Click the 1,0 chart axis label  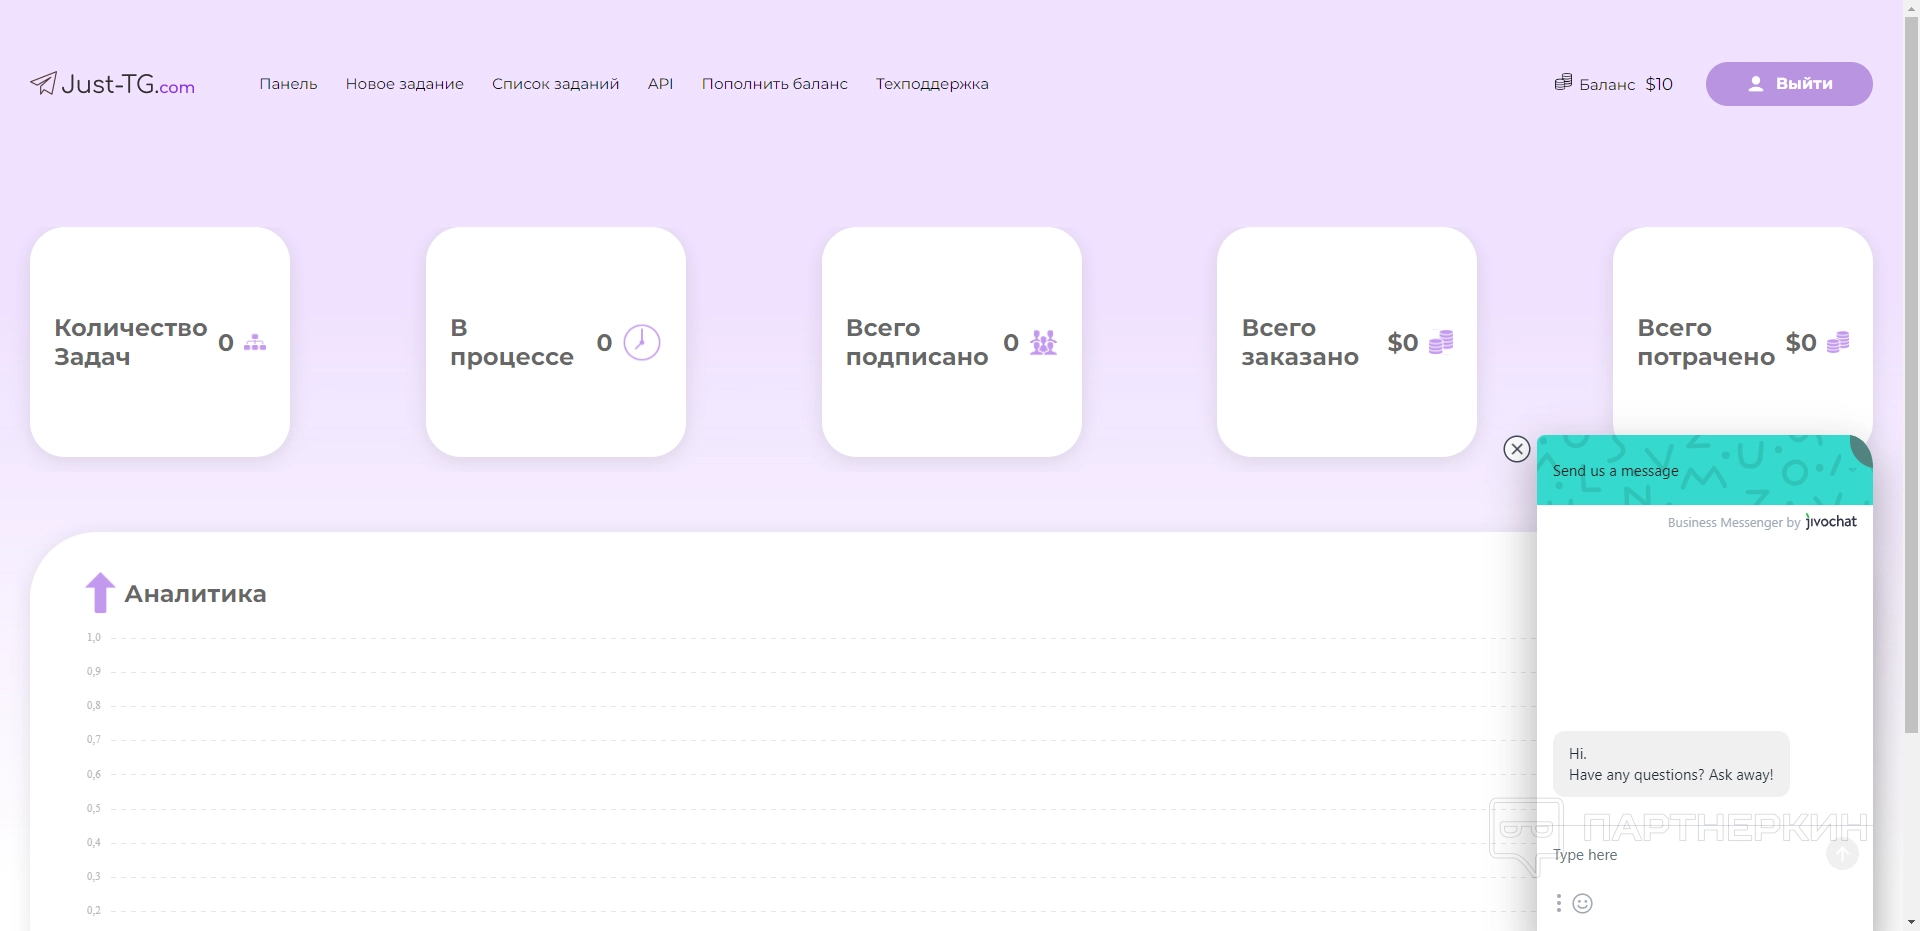[x=94, y=638]
